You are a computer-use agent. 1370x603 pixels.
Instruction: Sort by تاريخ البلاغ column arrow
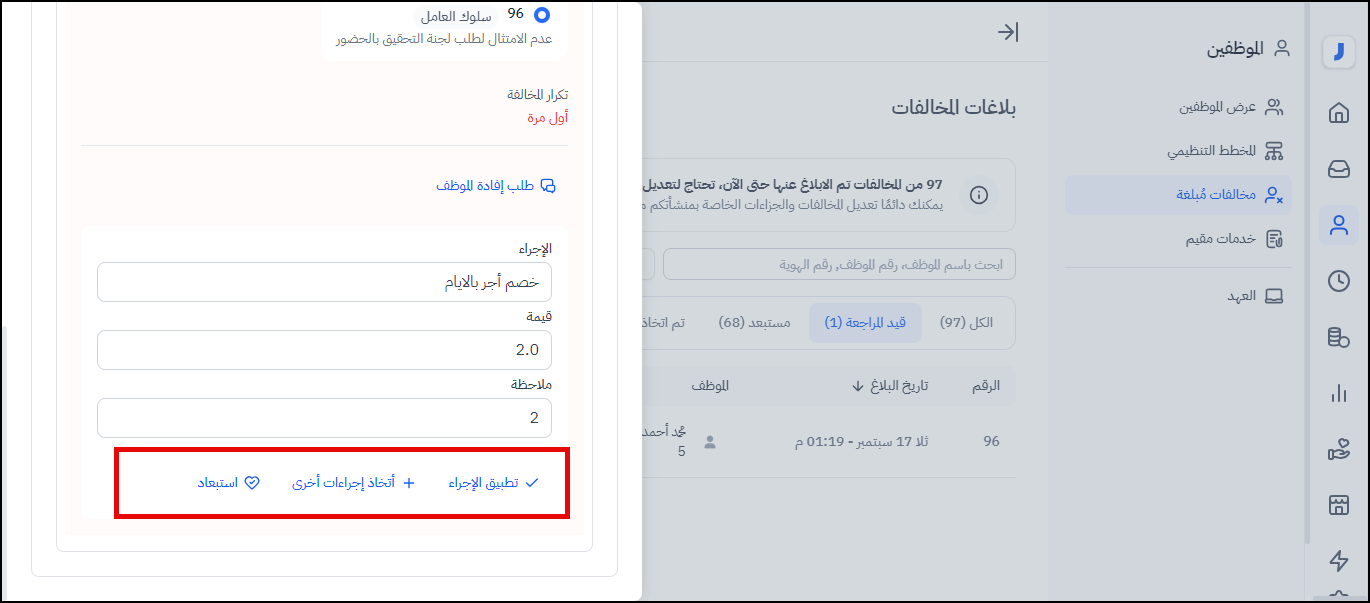click(858, 386)
